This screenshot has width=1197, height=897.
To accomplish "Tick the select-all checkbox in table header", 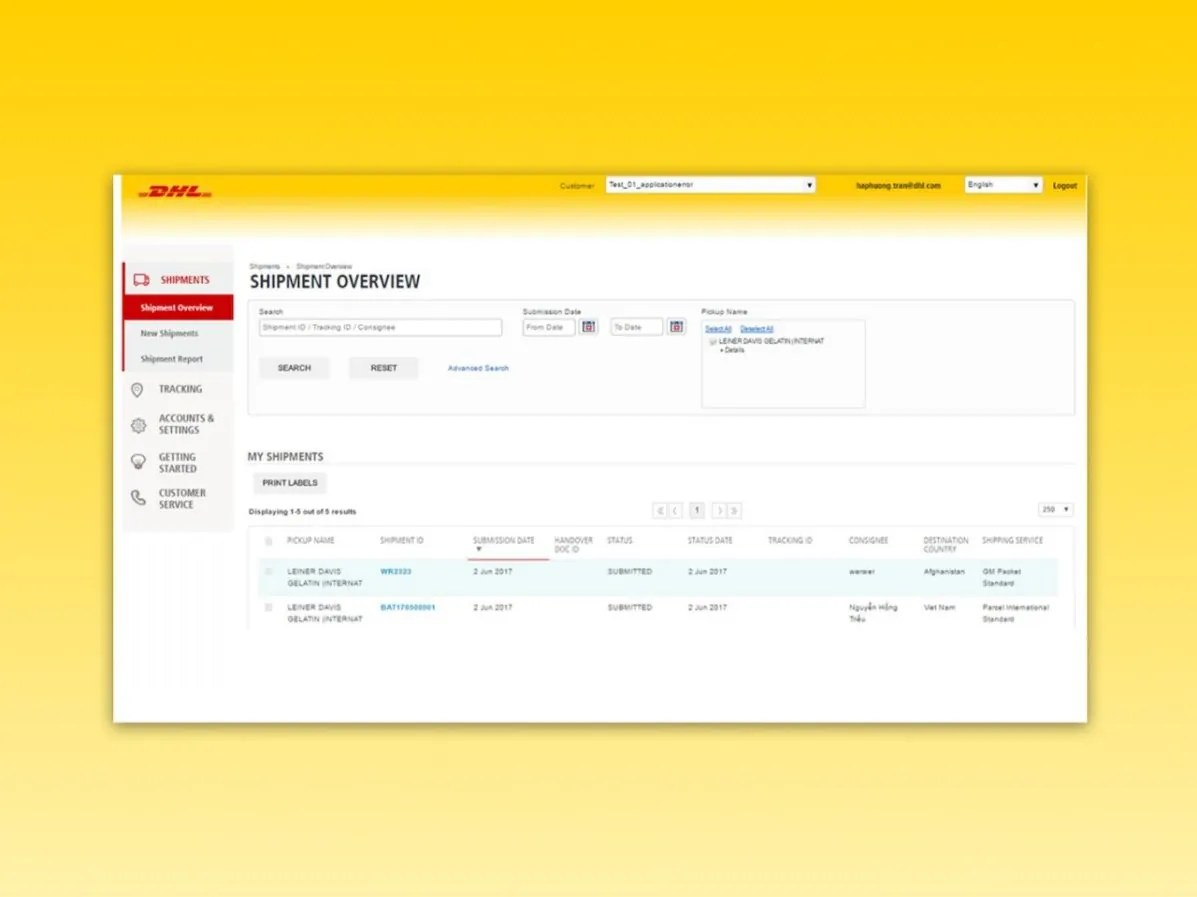I will pos(268,541).
